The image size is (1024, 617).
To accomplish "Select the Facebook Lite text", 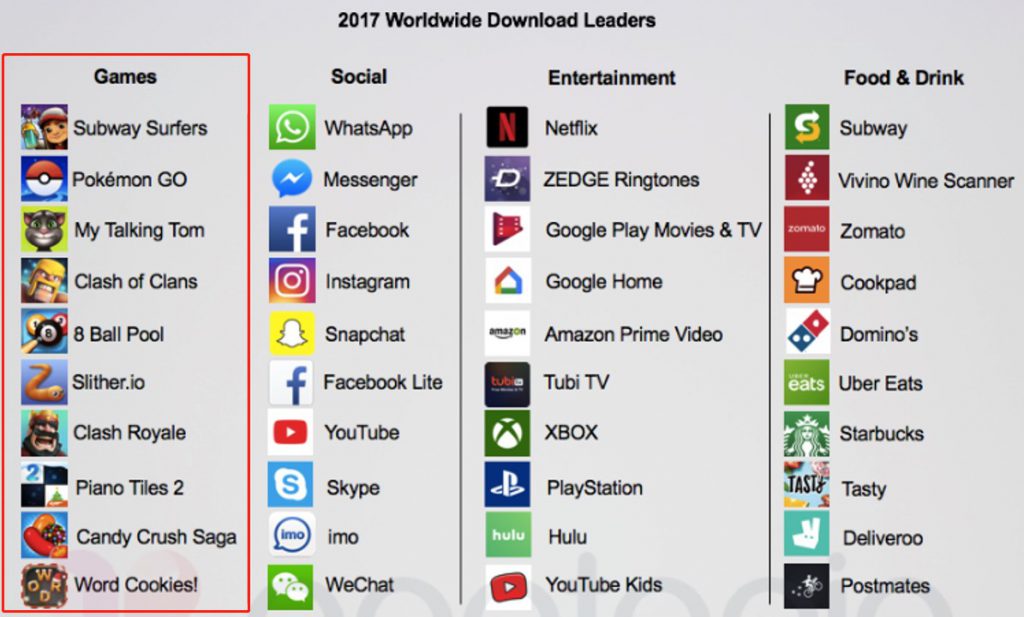I will pos(383,382).
